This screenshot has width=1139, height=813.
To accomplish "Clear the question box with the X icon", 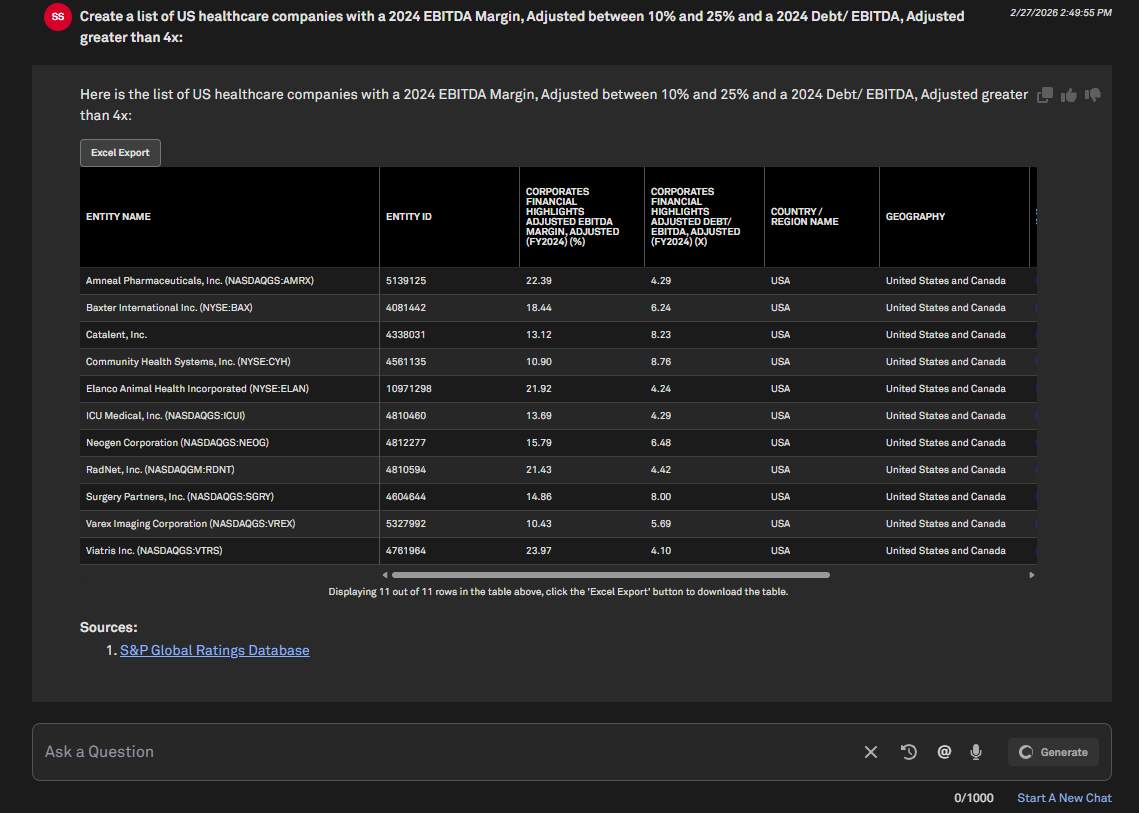I will coord(871,752).
